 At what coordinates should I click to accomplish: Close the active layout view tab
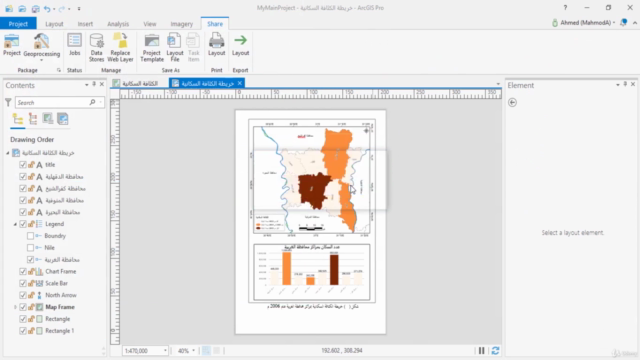click(240, 83)
